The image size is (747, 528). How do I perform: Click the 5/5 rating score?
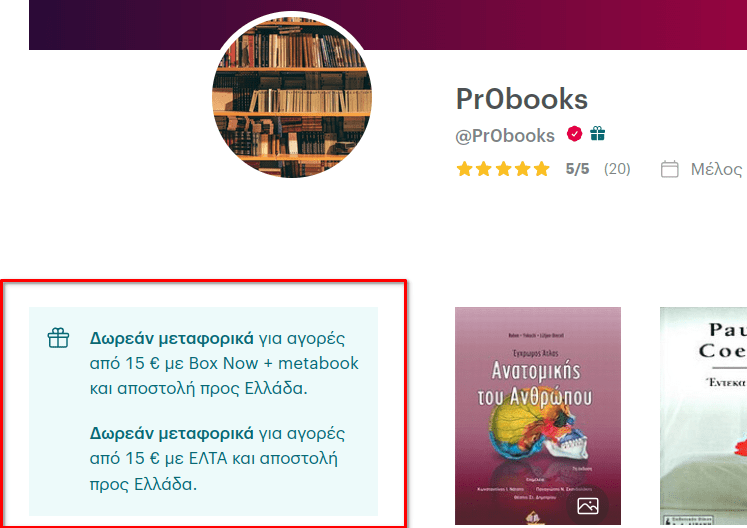click(x=577, y=169)
